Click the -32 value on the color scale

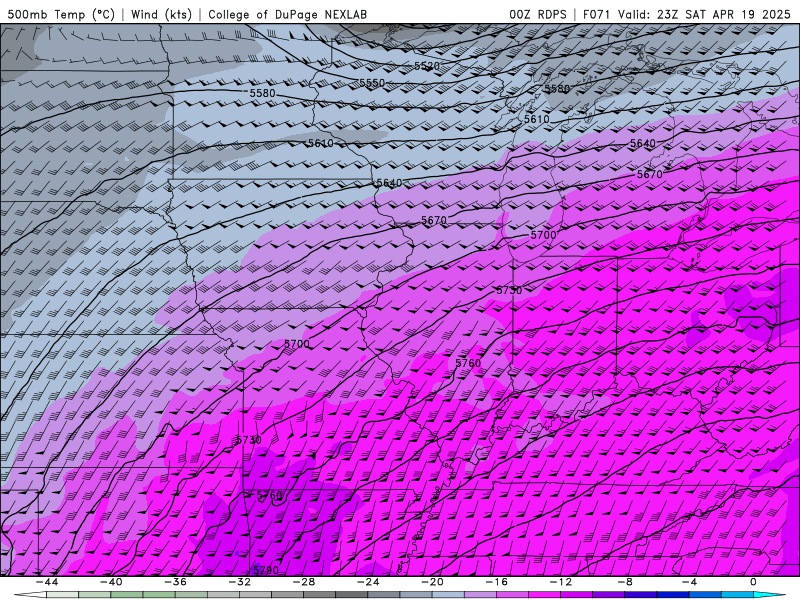[x=239, y=582]
